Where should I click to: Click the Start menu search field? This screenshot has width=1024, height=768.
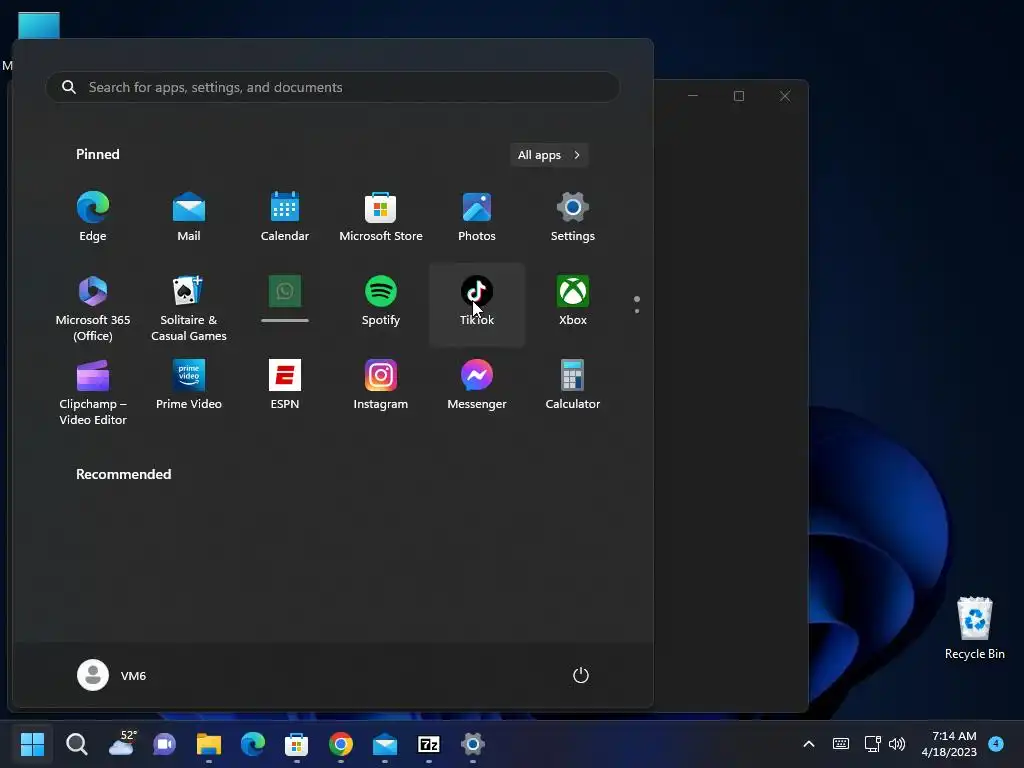pos(332,87)
